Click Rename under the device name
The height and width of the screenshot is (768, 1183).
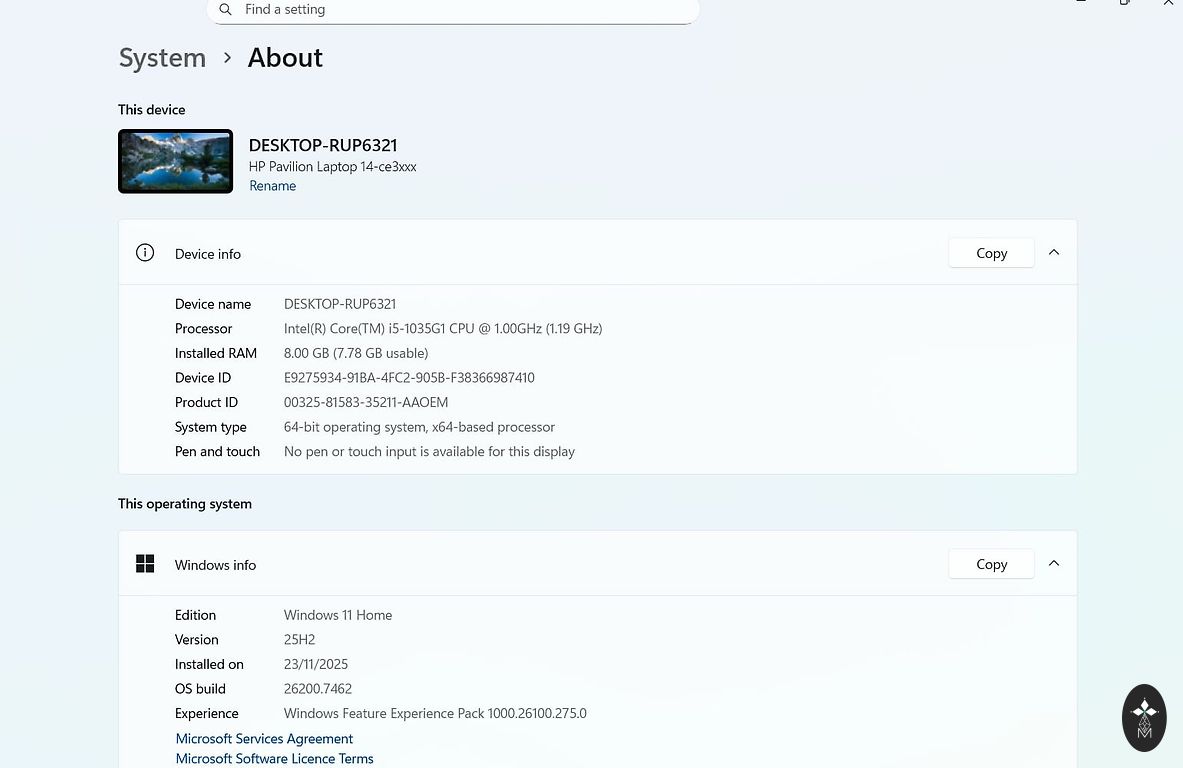[272, 186]
